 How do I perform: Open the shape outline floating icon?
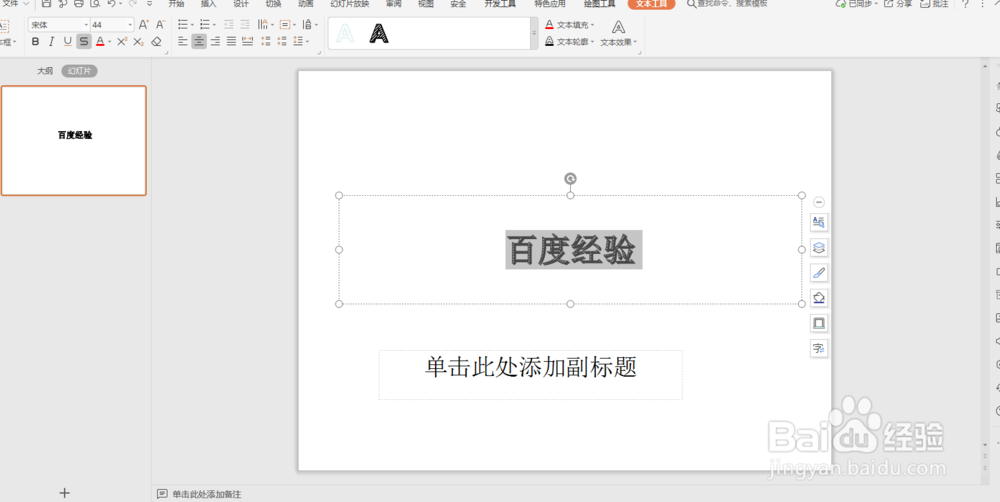click(820, 323)
